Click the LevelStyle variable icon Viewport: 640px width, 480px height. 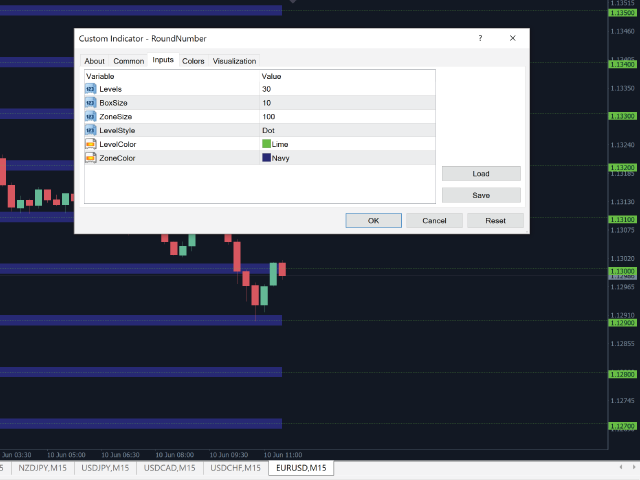[90, 131]
